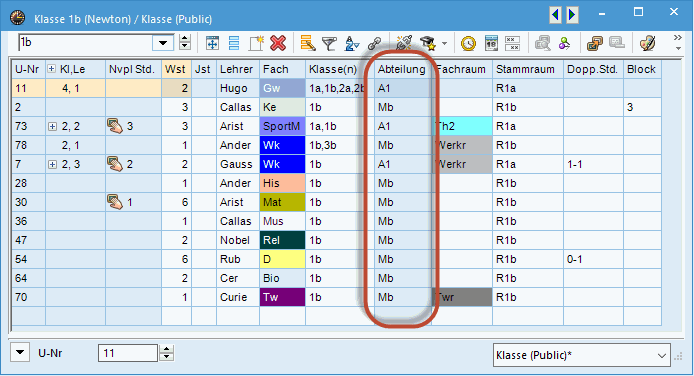
Task: Select the Hugo teacher cell
Action: point(238,88)
